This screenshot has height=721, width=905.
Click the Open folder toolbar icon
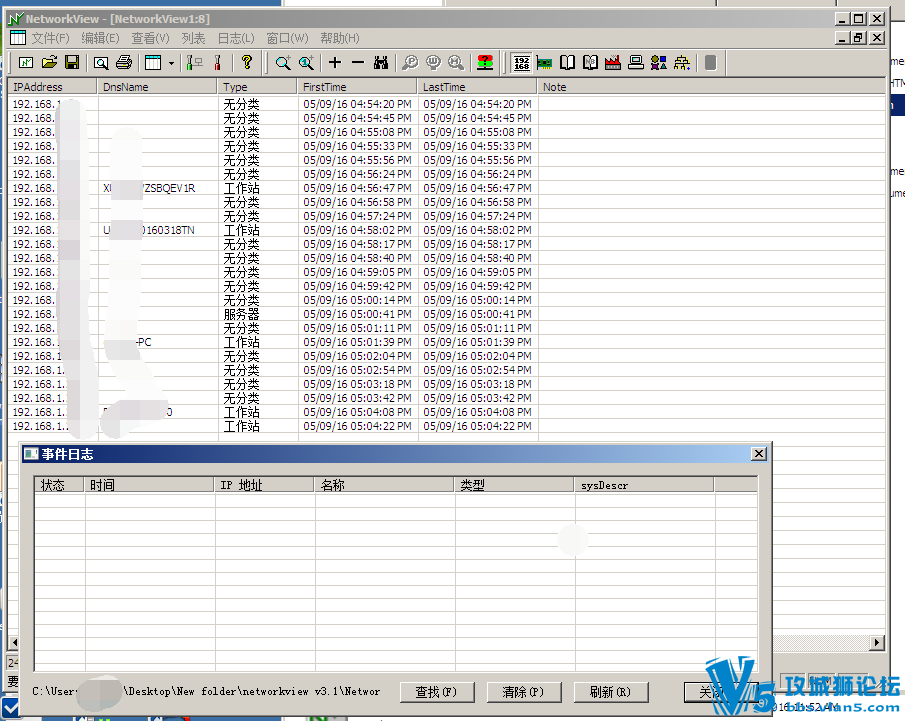pos(49,62)
